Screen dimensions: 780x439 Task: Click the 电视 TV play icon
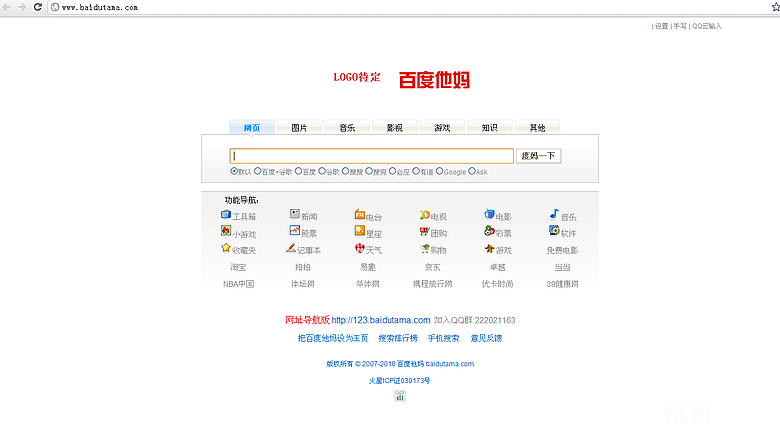tap(424, 215)
